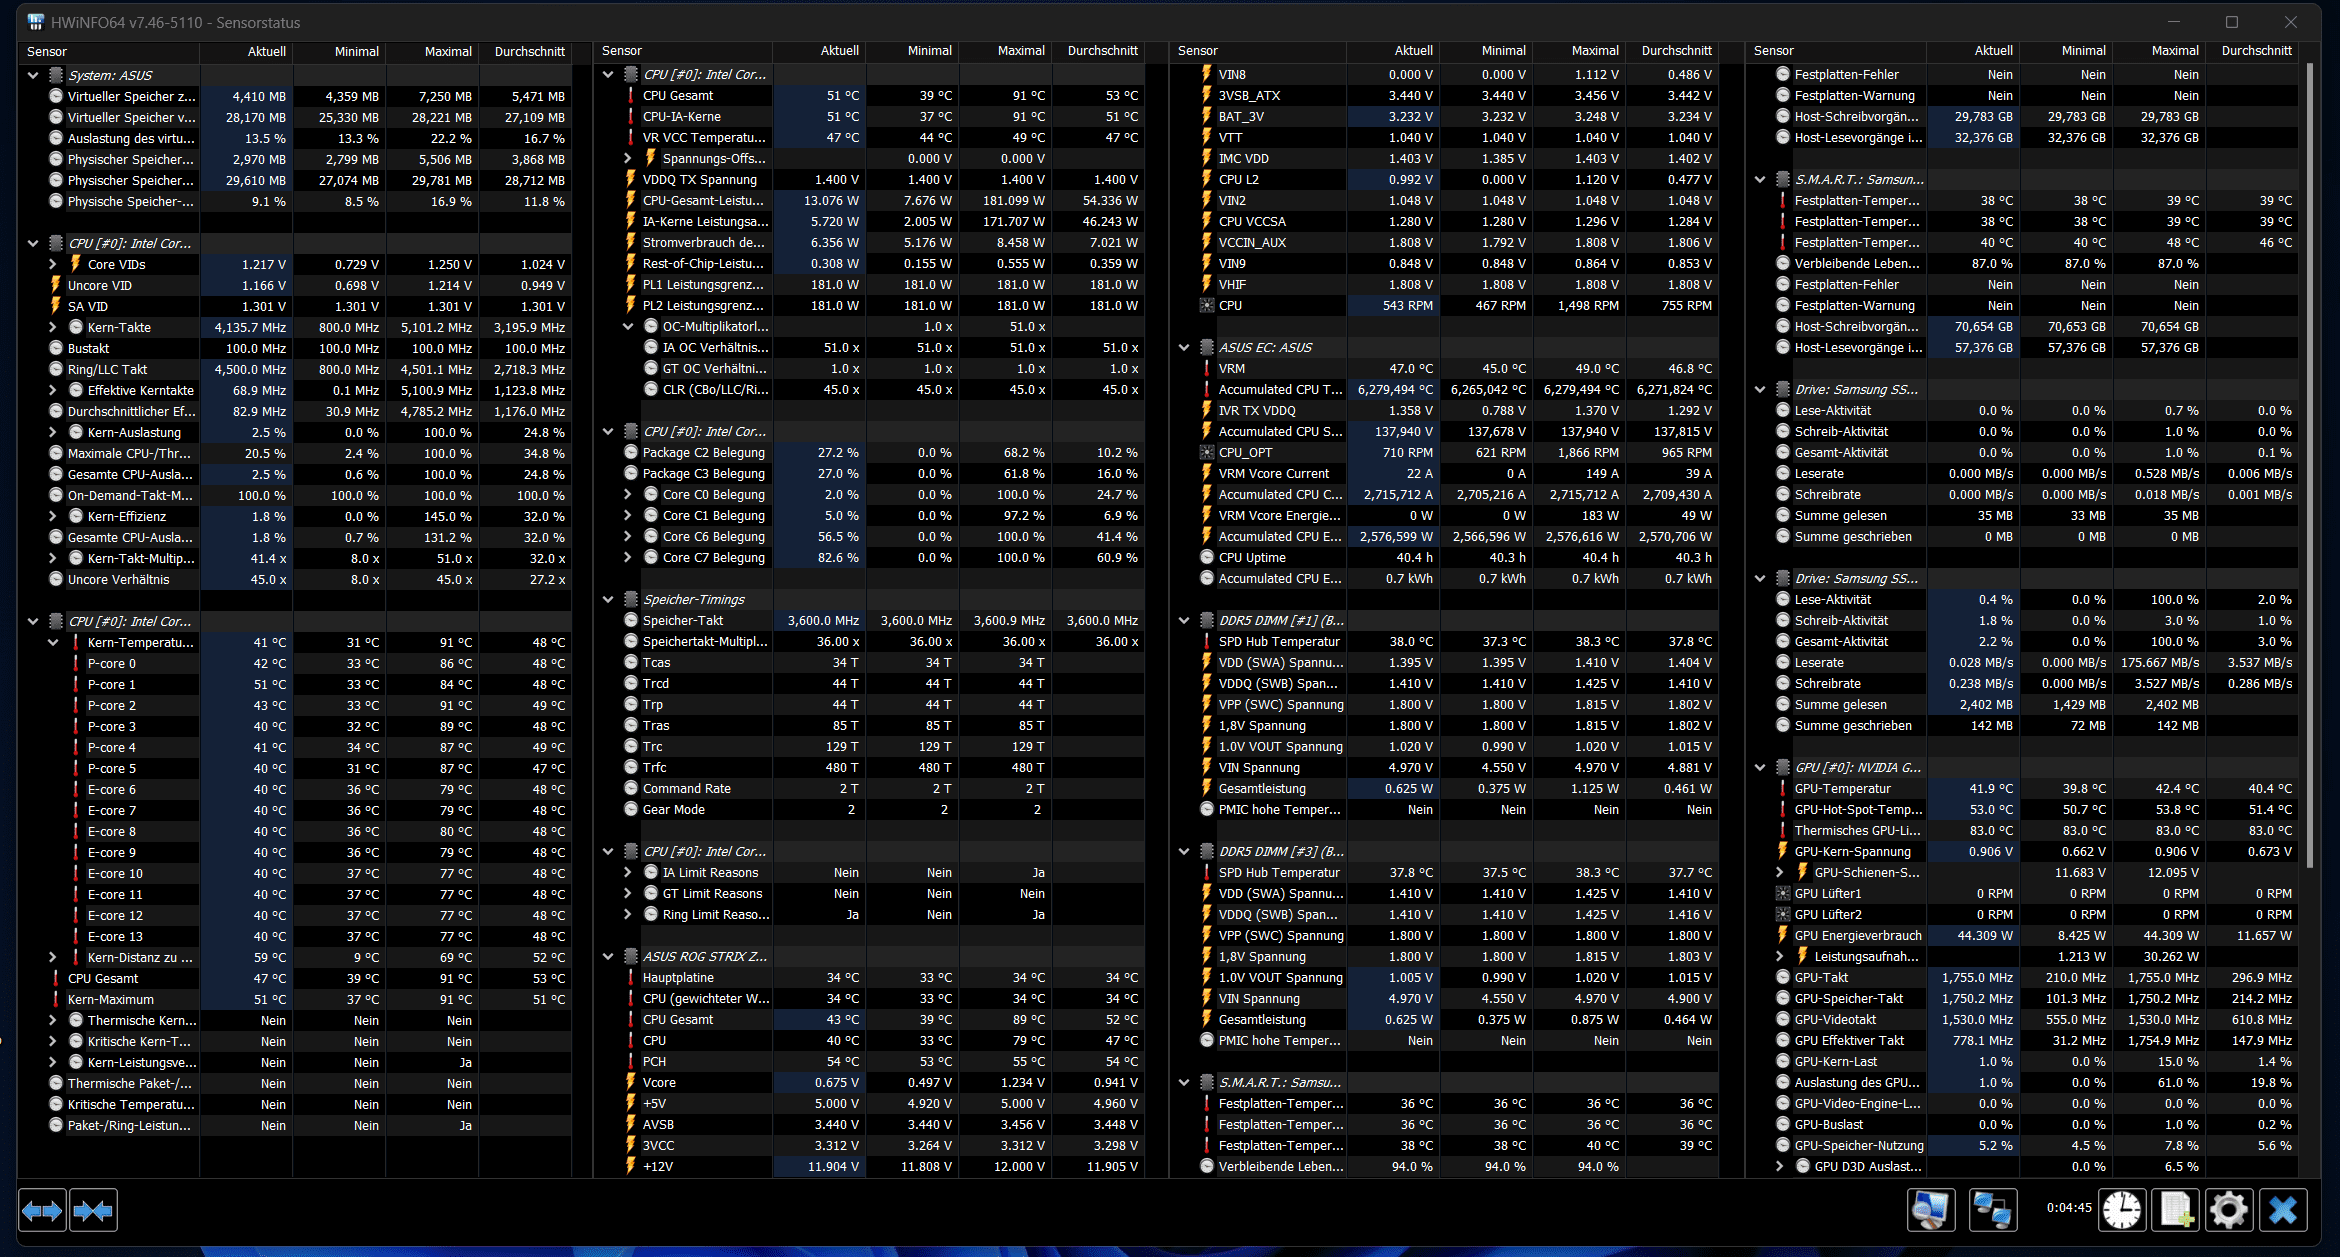Open the summary monitor icon
Image resolution: width=2340 pixels, height=1257 pixels.
click(x=1930, y=1210)
